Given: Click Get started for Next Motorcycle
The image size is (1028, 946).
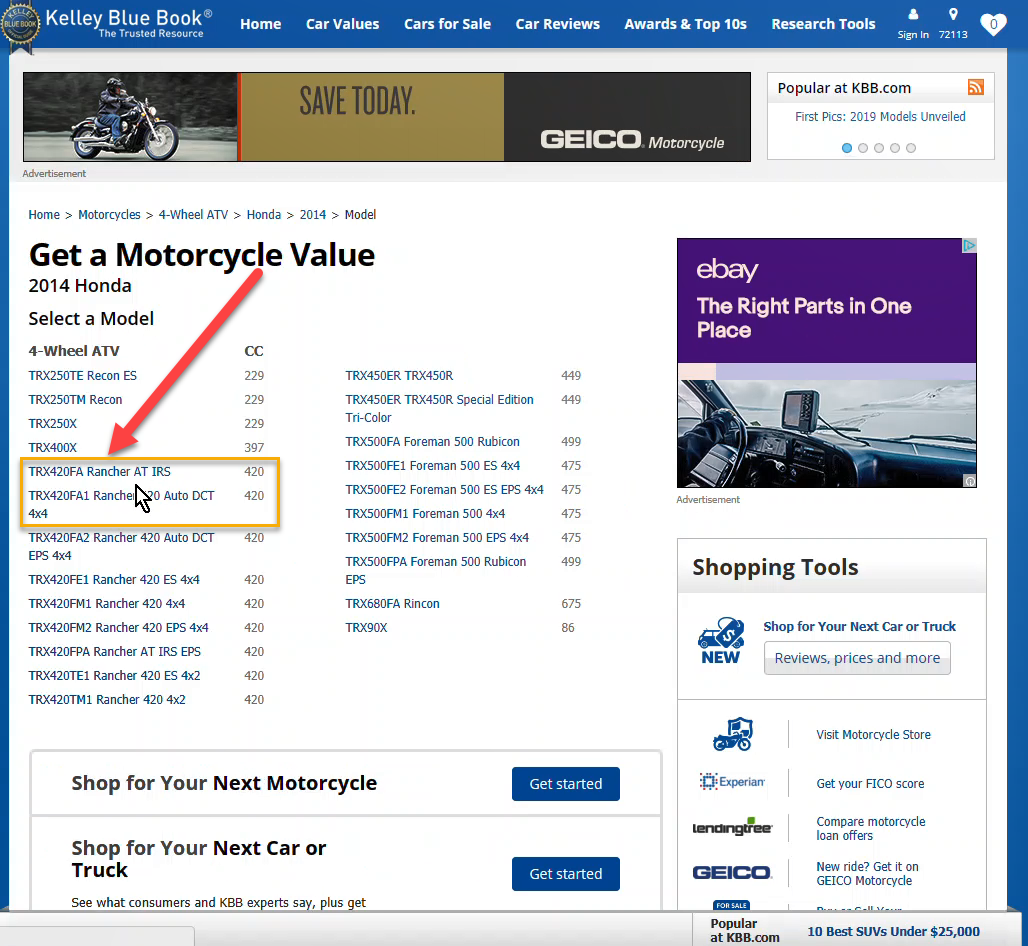Looking at the screenshot, I should point(566,783).
